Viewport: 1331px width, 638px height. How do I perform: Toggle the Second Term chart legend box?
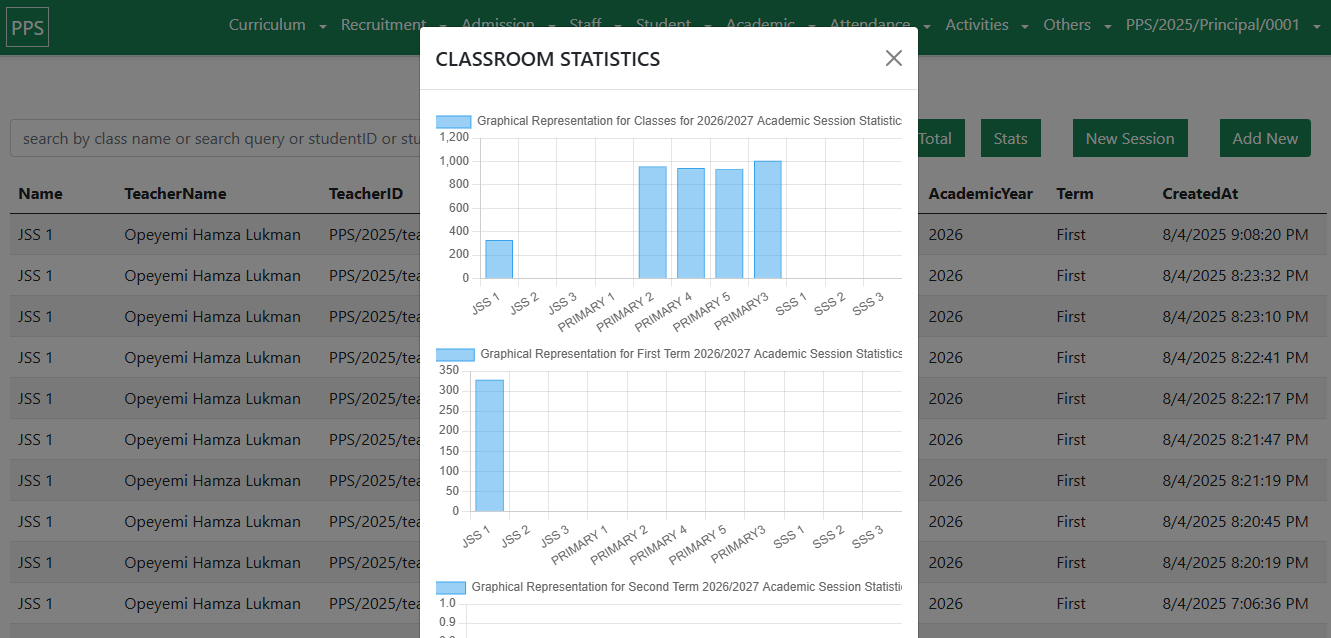point(452,587)
